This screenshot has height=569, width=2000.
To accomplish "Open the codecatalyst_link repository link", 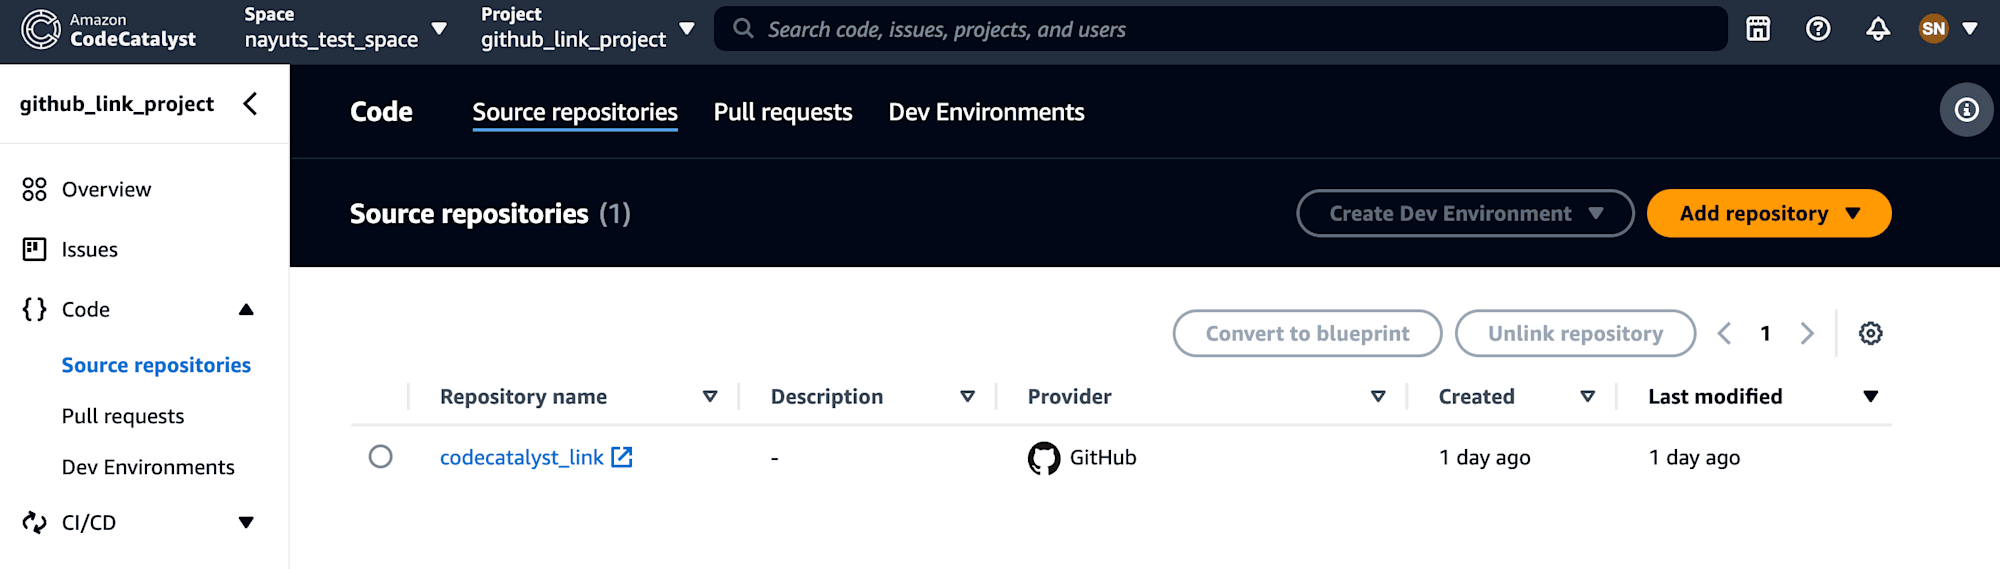I will [x=522, y=457].
